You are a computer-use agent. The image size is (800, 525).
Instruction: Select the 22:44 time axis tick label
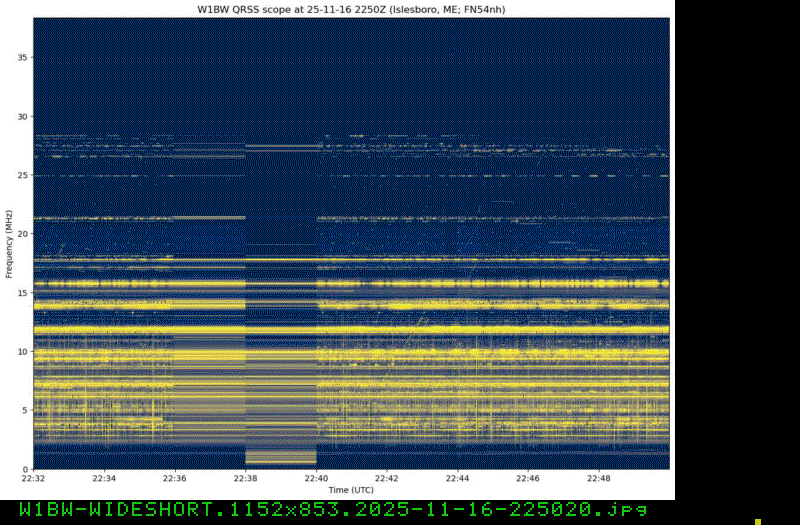tap(458, 479)
